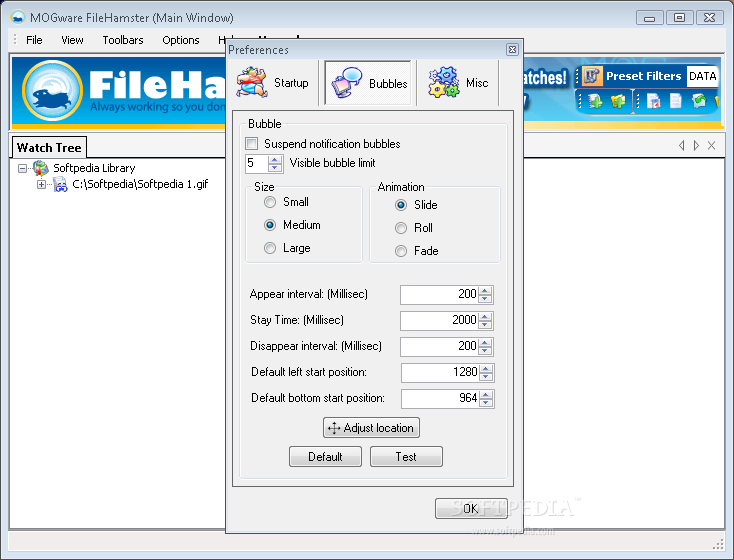This screenshot has height=560, width=734.
Task: Click the Disappear interval field showing 200
Action: click(440, 346)
